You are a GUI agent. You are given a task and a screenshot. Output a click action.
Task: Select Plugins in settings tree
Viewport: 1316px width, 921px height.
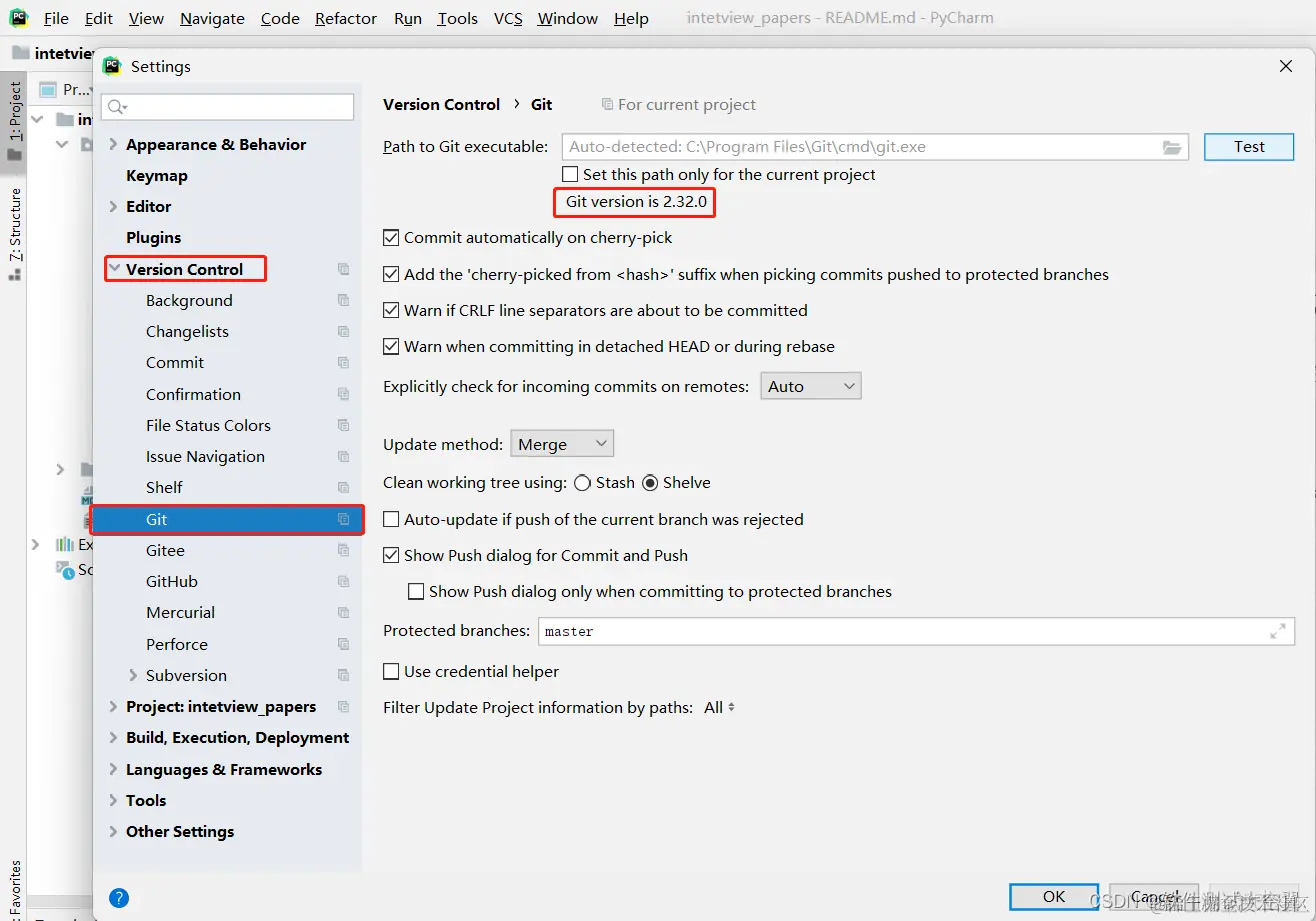[x=154, y=238]
